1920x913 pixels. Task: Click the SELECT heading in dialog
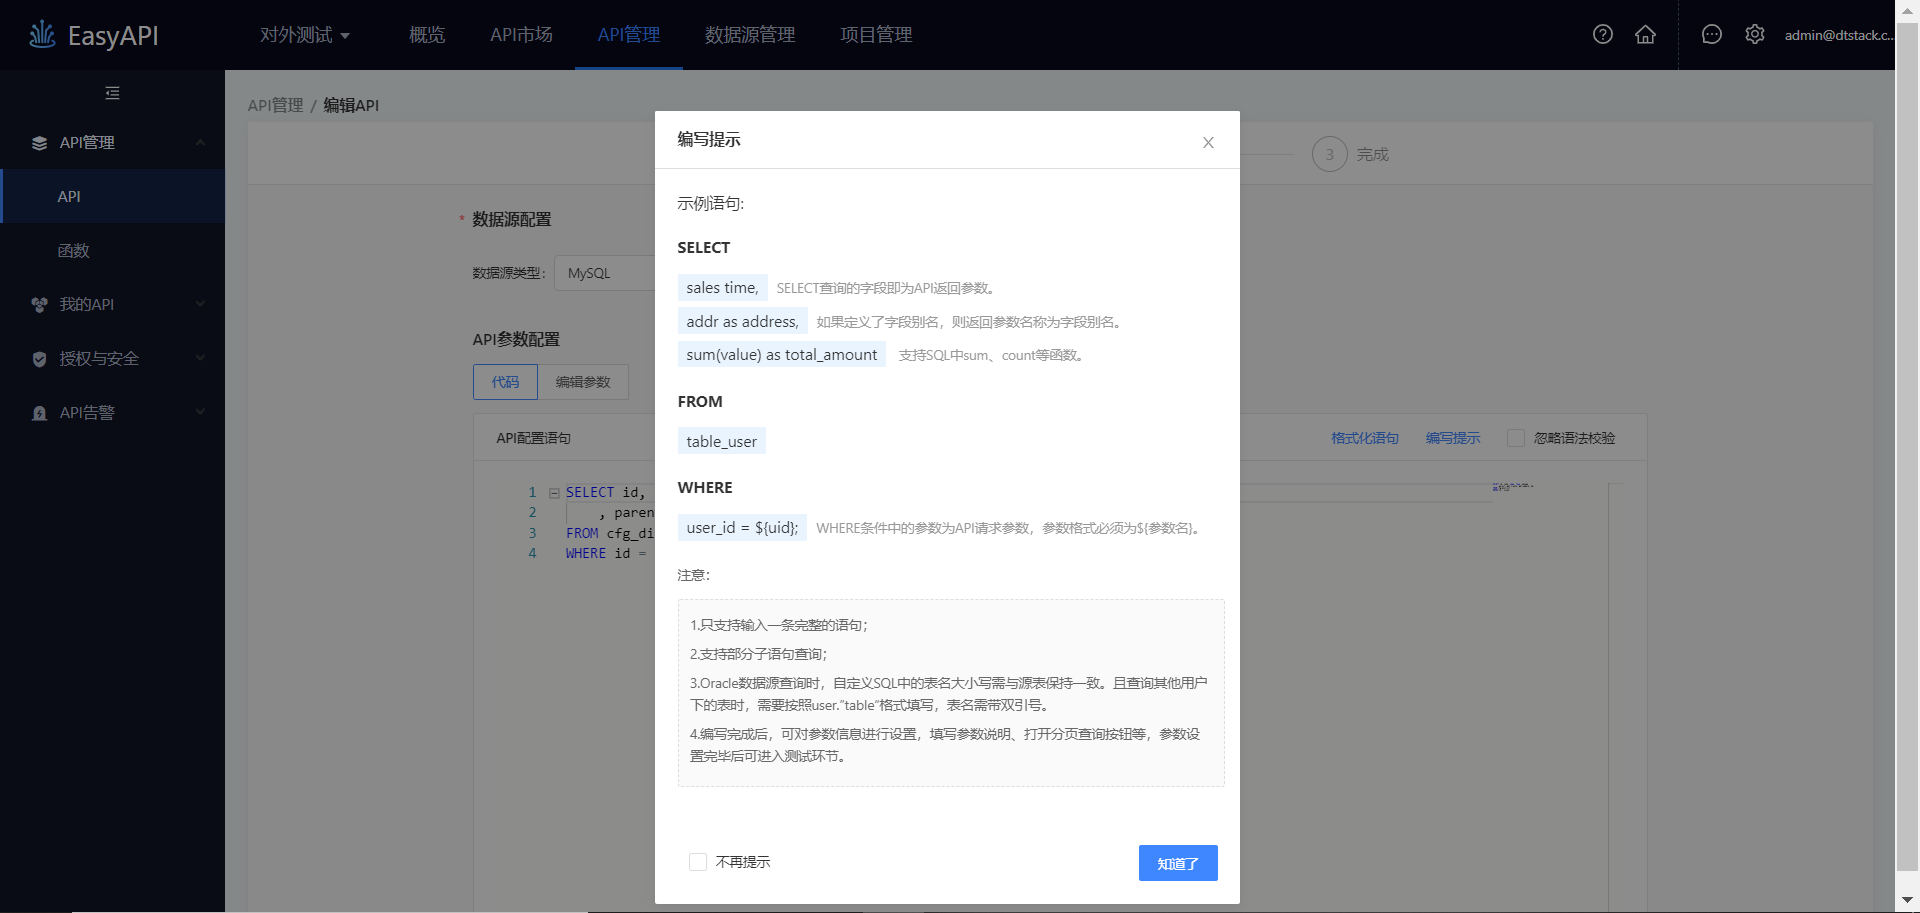point(704,248)
